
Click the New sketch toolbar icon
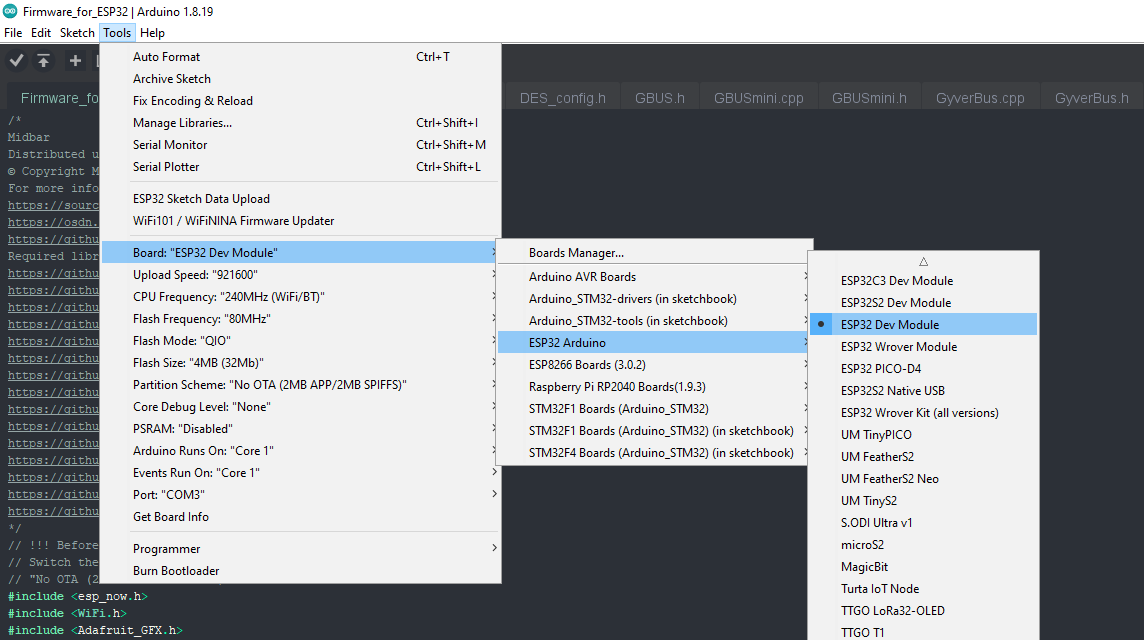tap(75, 61)
